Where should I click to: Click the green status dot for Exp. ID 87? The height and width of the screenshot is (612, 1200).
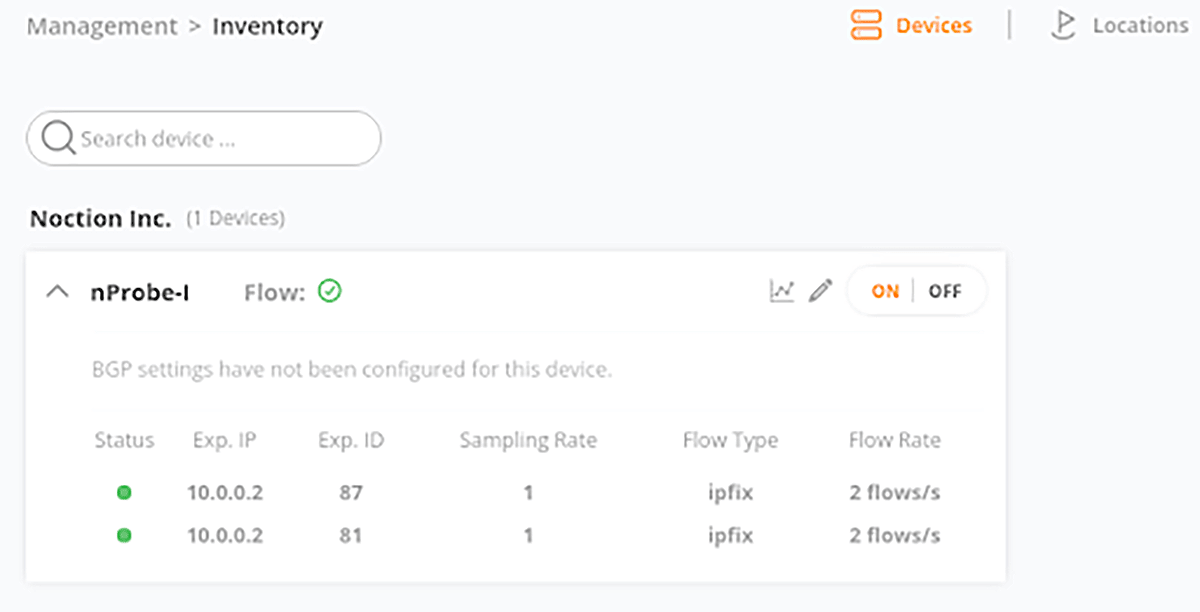tap(124, 492)
